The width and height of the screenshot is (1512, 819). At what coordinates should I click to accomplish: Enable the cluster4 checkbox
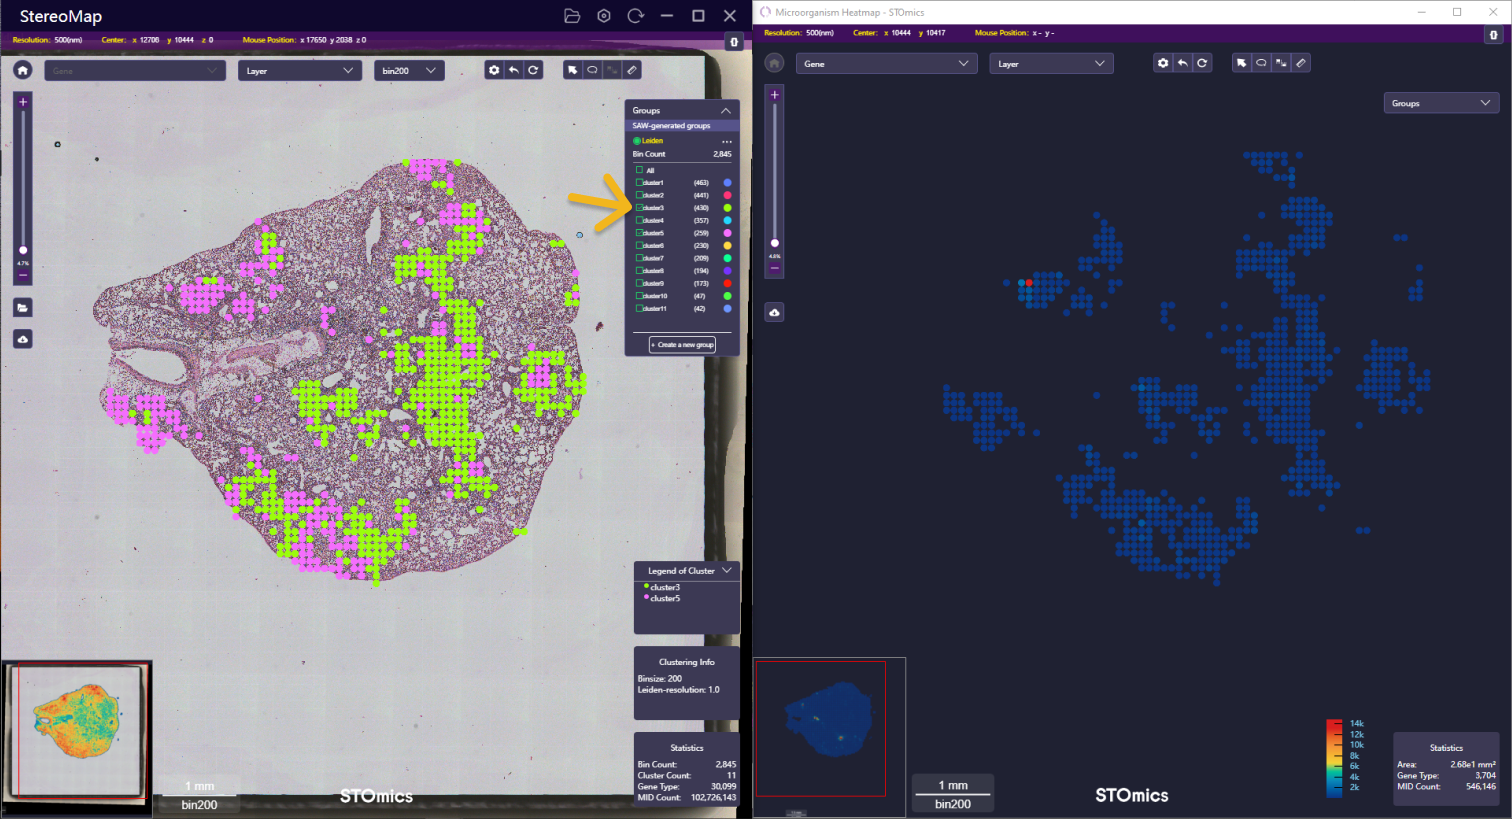[640, 220]
